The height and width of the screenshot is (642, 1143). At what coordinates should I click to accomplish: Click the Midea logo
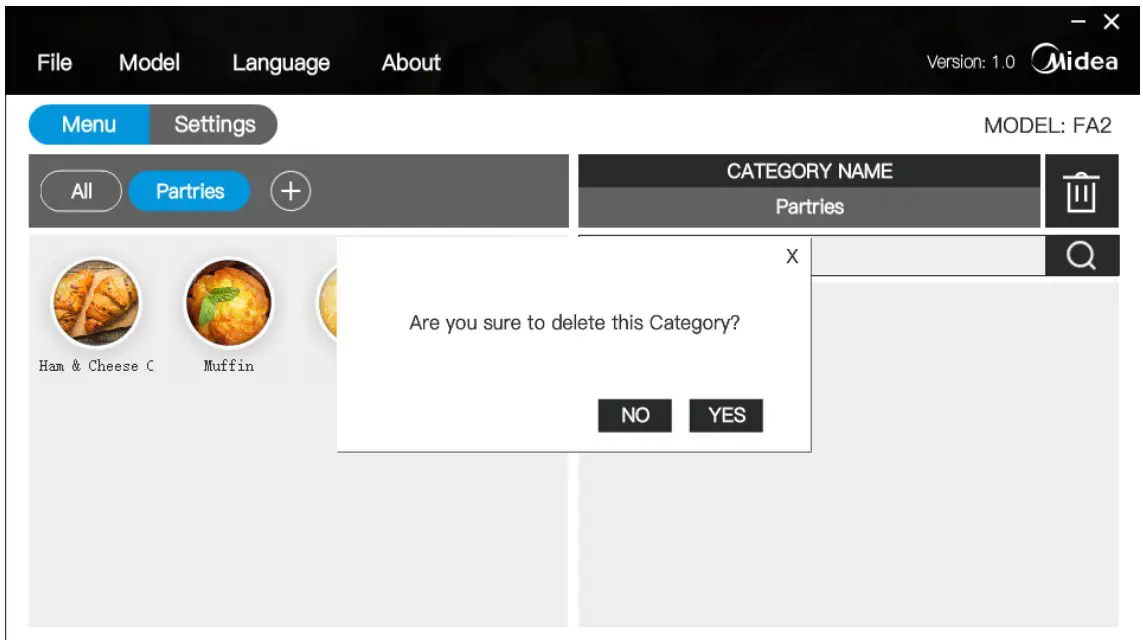point(1075,60)
